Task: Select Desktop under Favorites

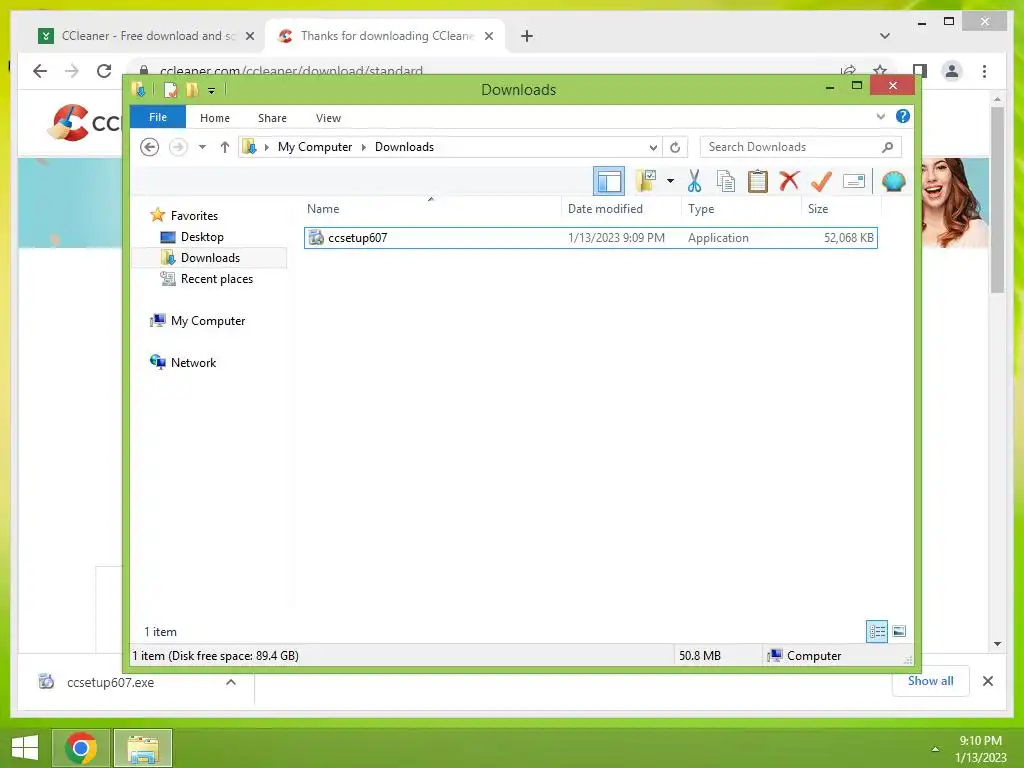Action: click(x=202, y=236)
